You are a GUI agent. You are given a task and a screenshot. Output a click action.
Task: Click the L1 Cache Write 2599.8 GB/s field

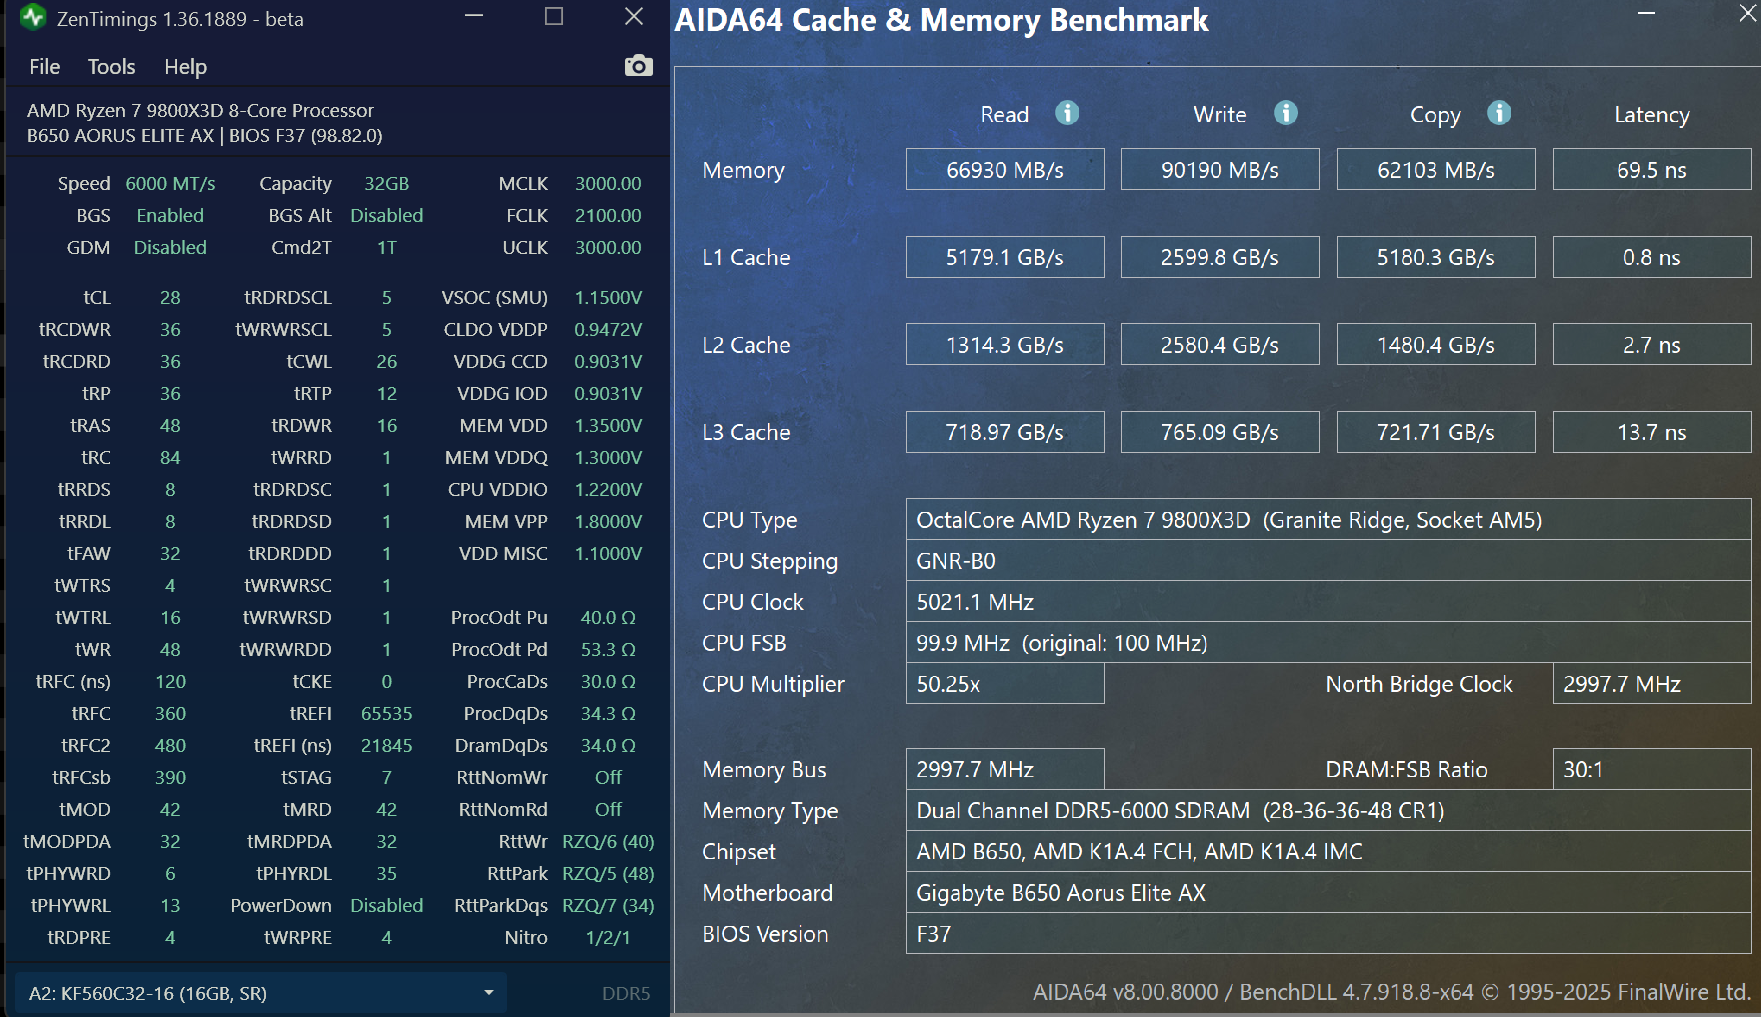[1220, 257]
